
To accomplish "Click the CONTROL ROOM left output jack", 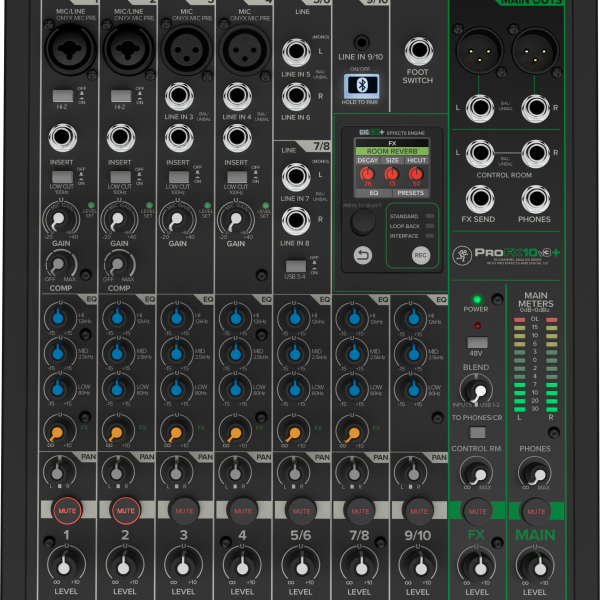I will (480, 153).
